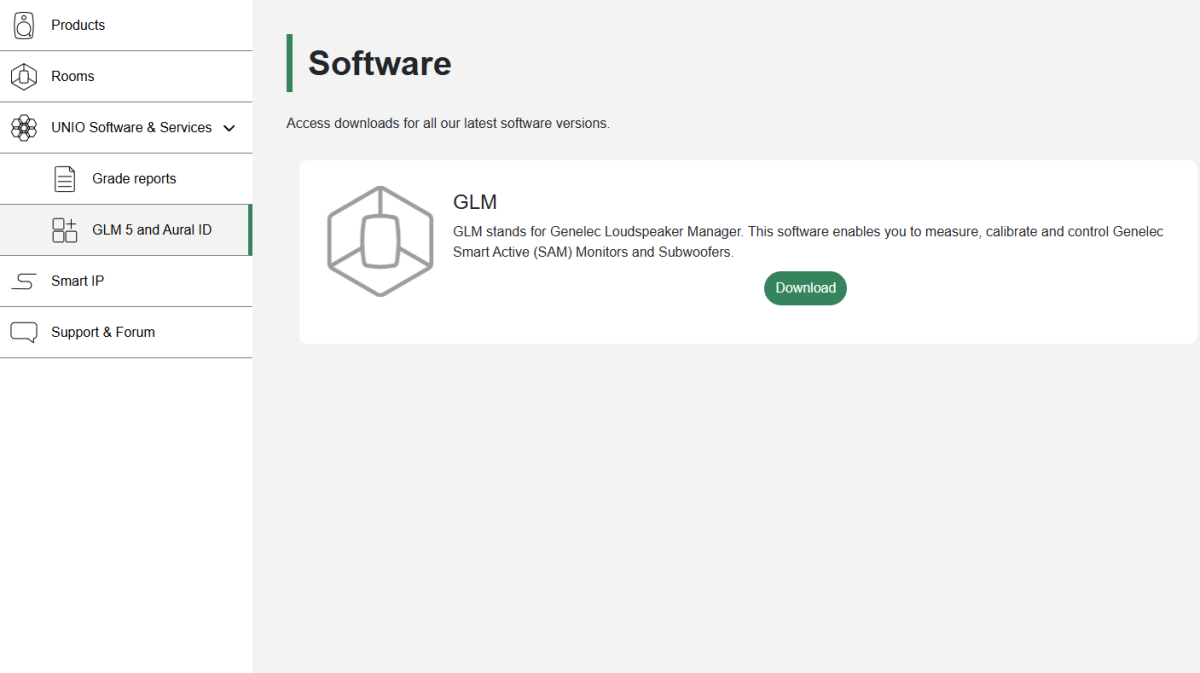The height and width of the screenshot is (673, 1200).
Task: Click the Grade reports document icon
Action: point(65,179)
